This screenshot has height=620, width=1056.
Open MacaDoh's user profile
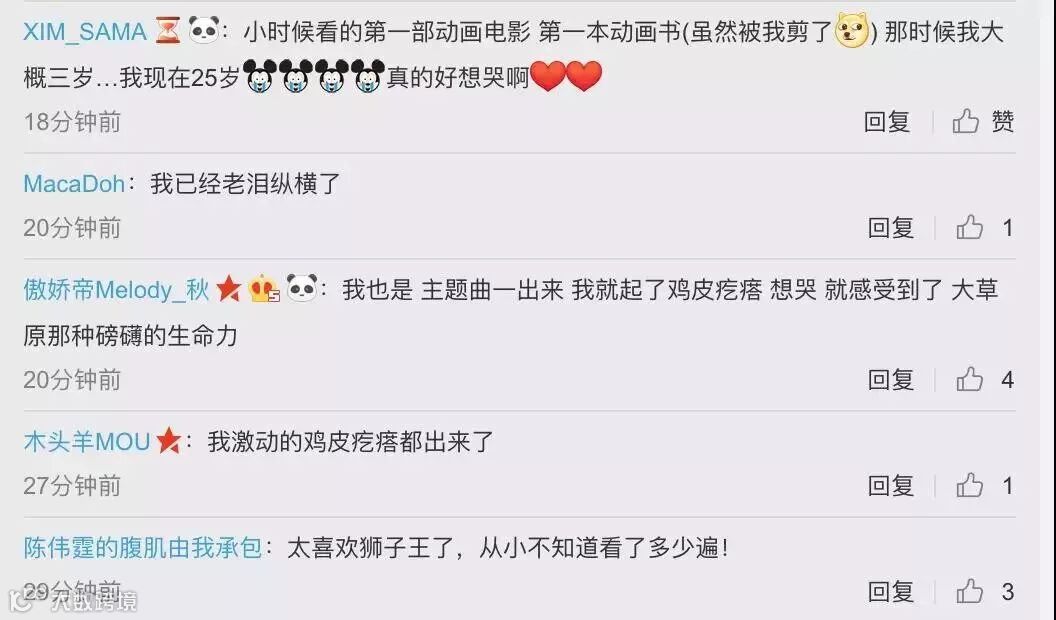[74, 184]
